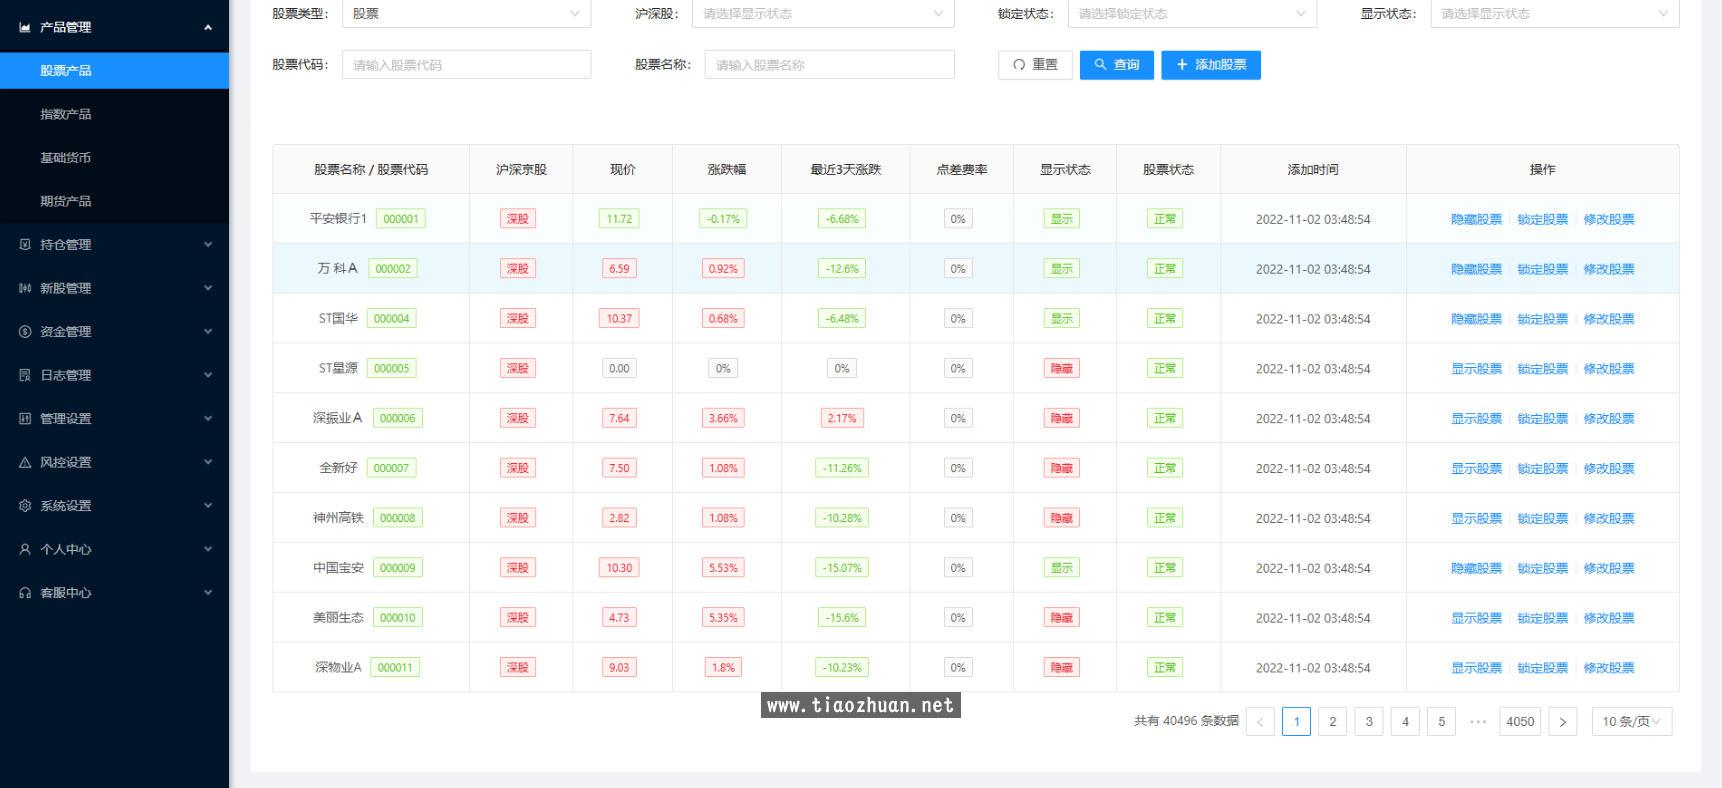This screenshot has width=1722, height=788.
Task: Click the reload icon on 重置 button
Action: (x=1019, y=64)
